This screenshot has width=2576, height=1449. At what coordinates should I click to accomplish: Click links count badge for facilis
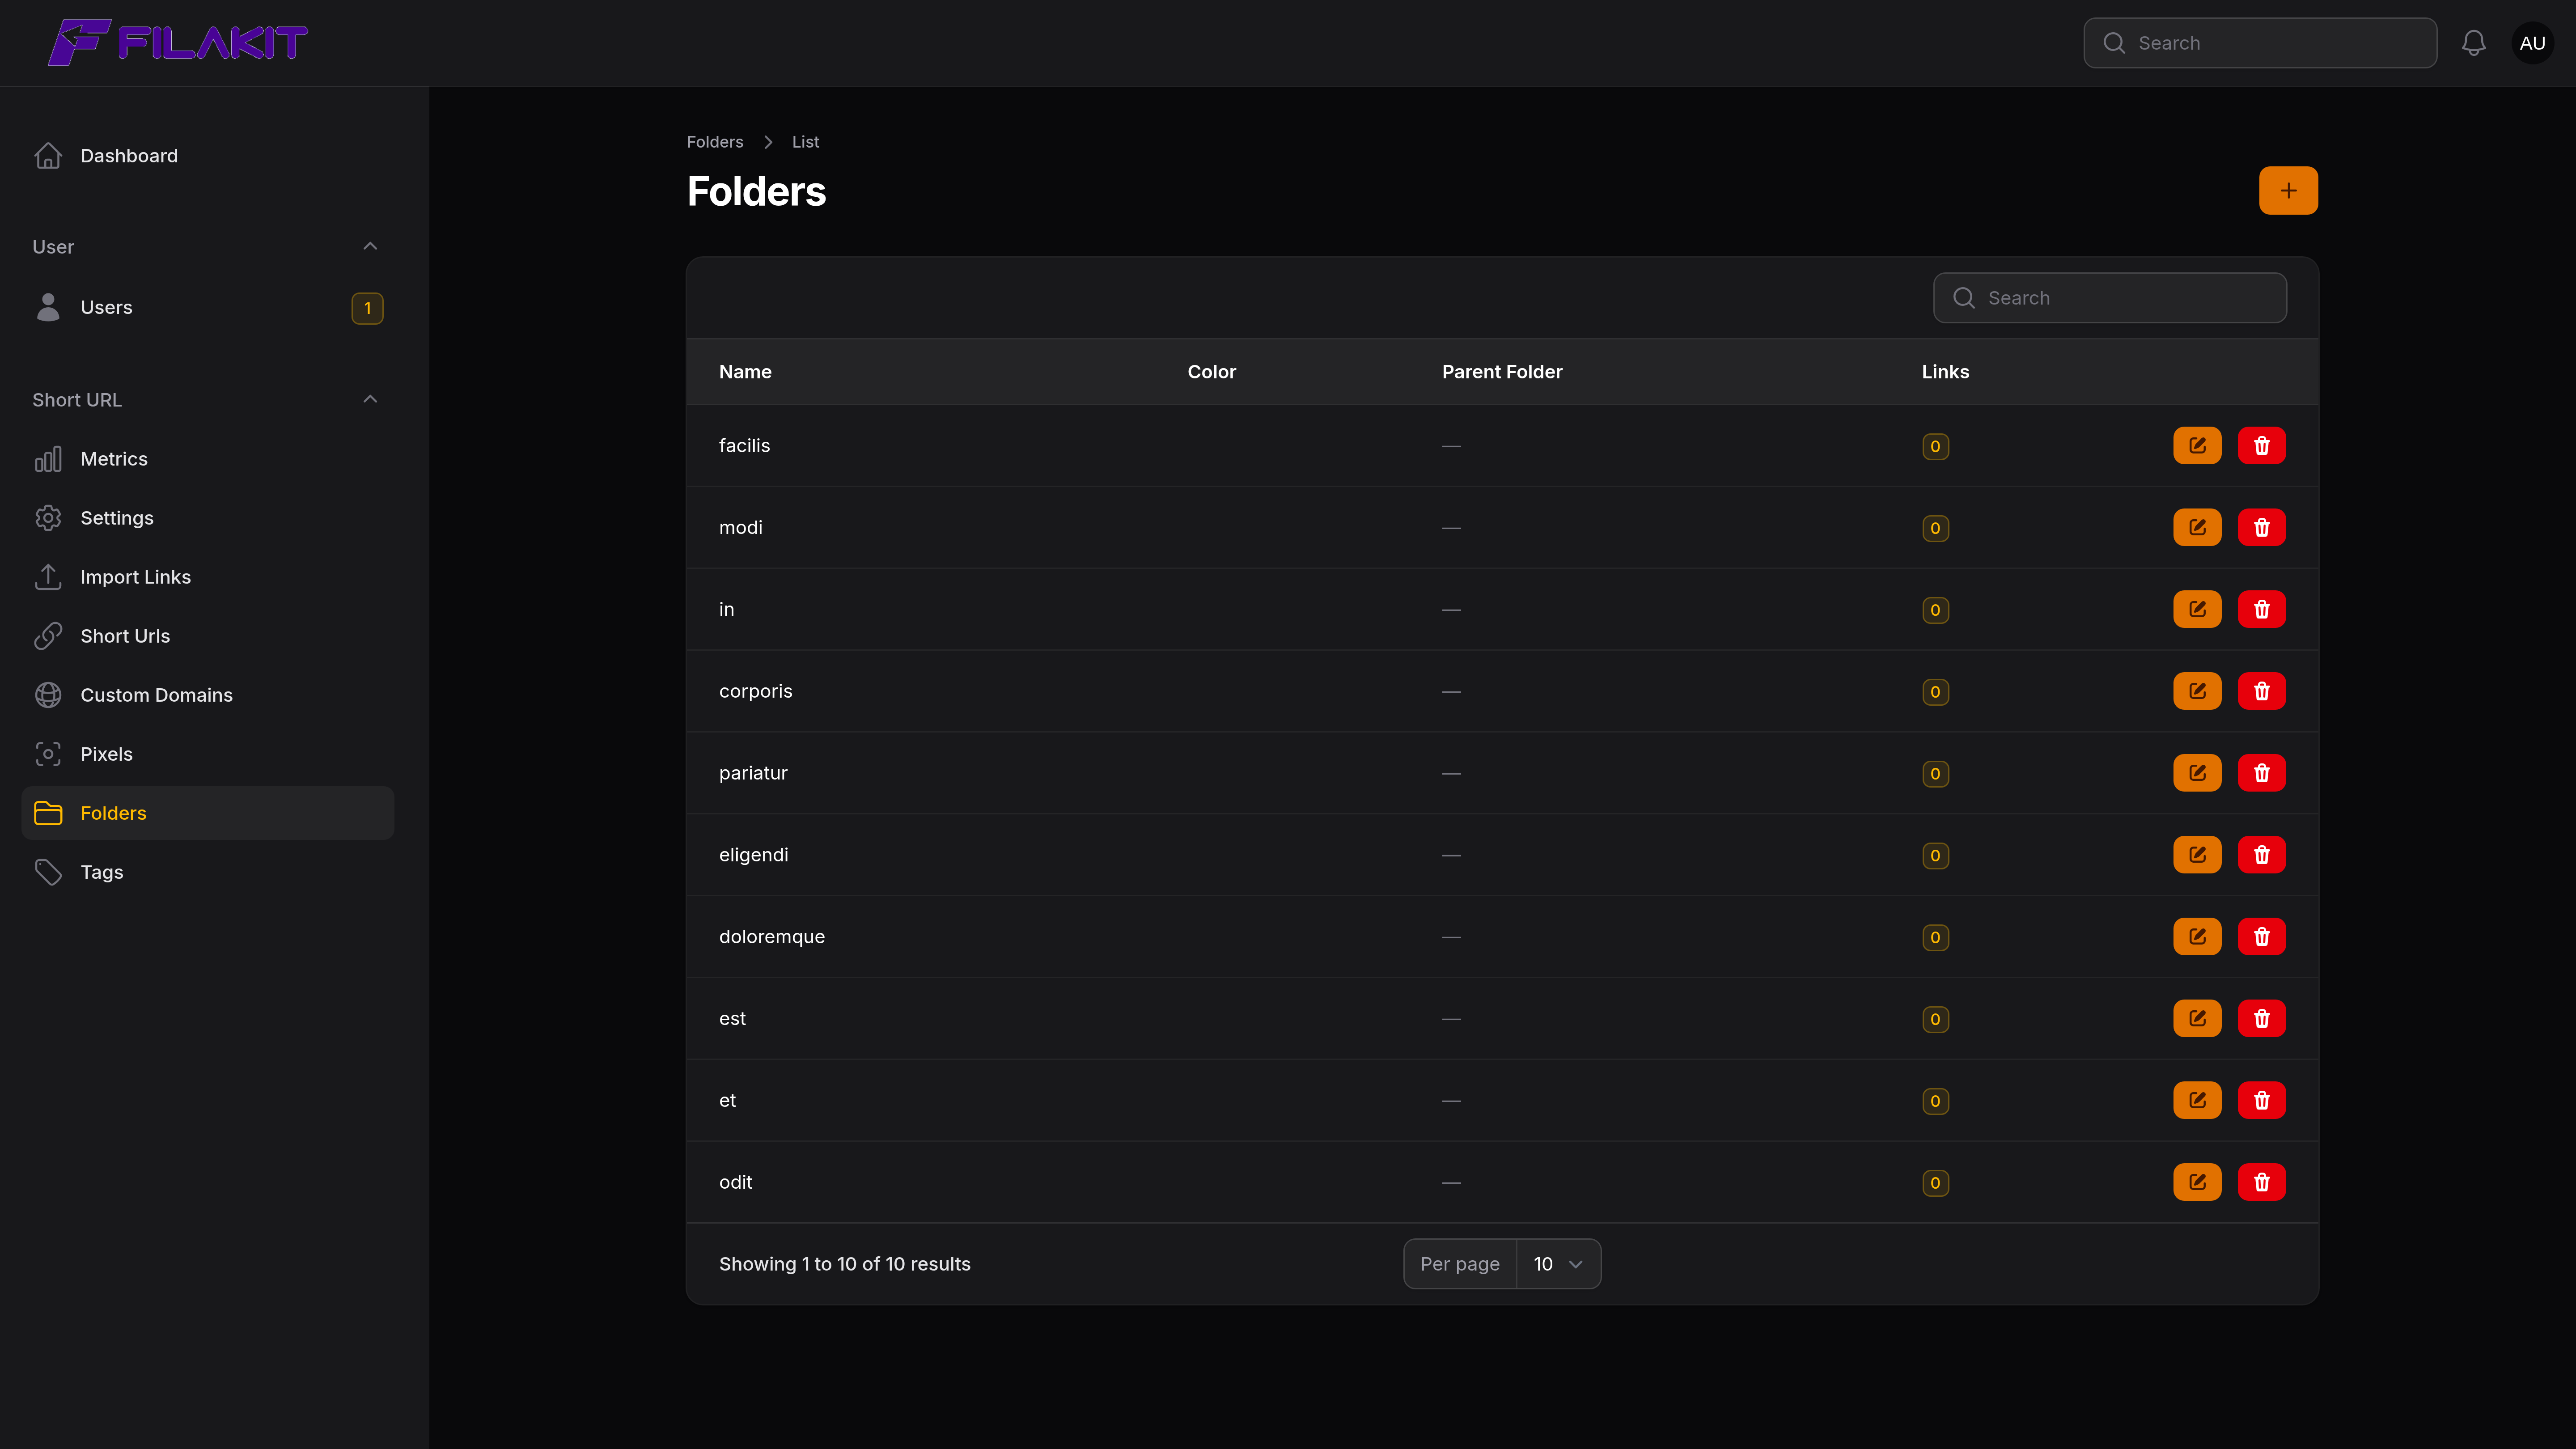tap(1935, 447)
